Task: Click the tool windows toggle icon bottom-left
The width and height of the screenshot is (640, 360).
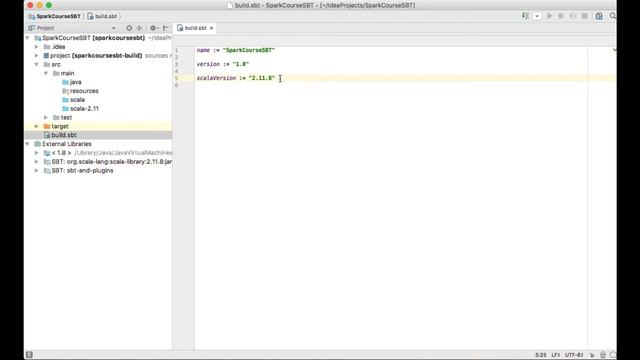Action: [29, 355]
